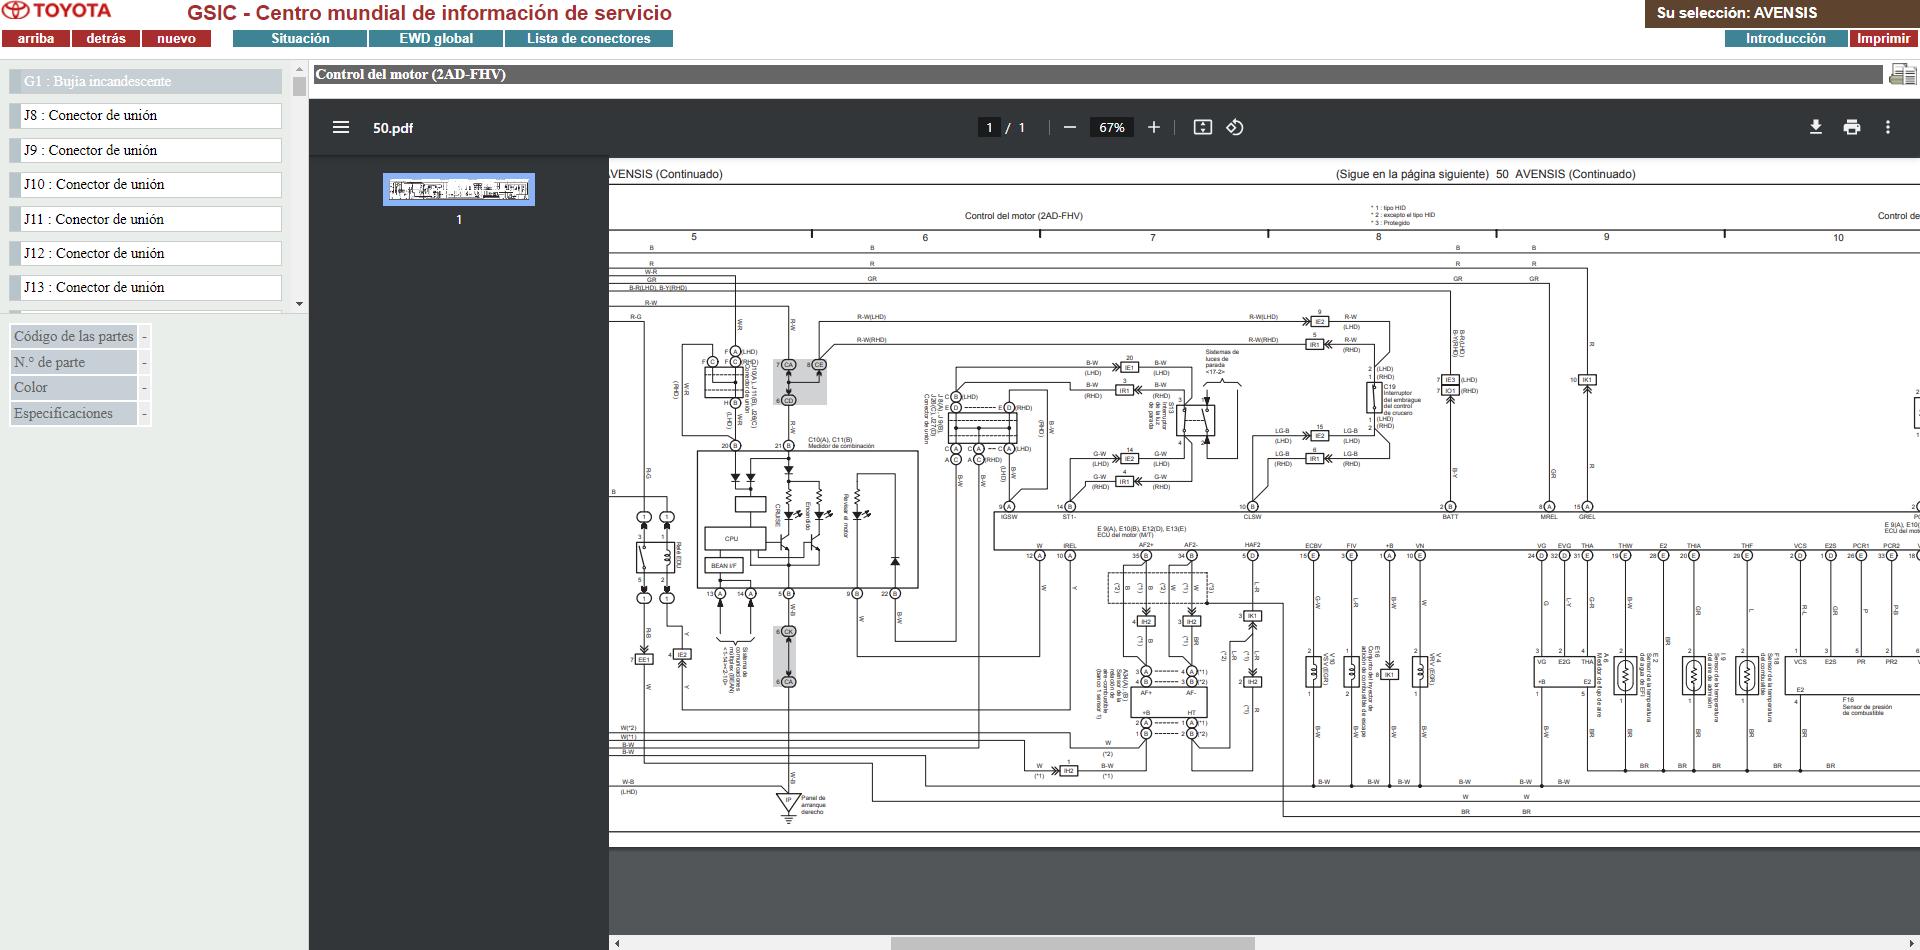Screen dimensions: 1920x950
Task: Zoom out with the minus icon
Action: [1070, 127]
